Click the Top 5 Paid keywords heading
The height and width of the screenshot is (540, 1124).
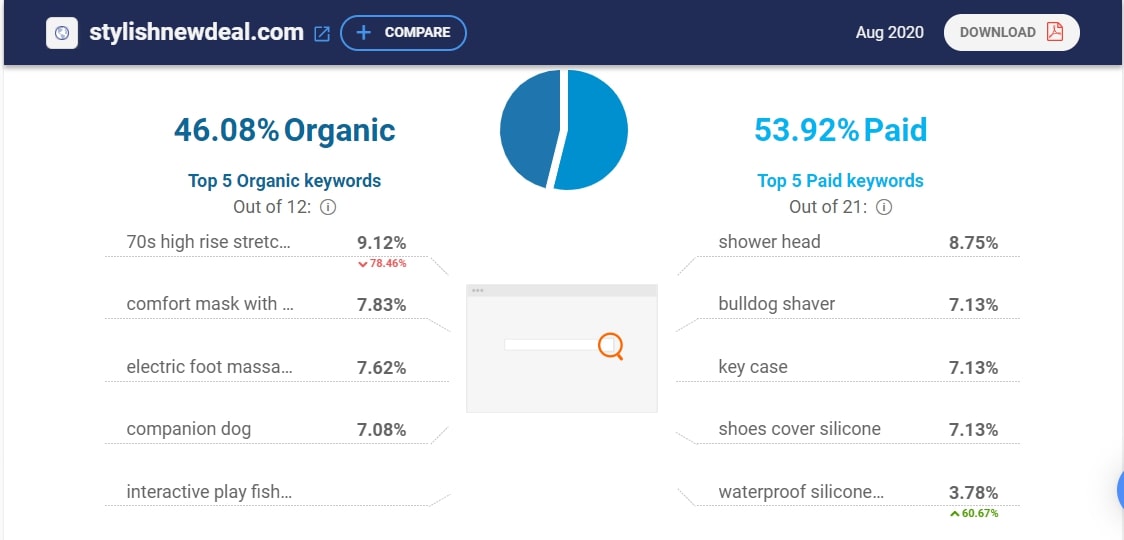pos(840,181)
